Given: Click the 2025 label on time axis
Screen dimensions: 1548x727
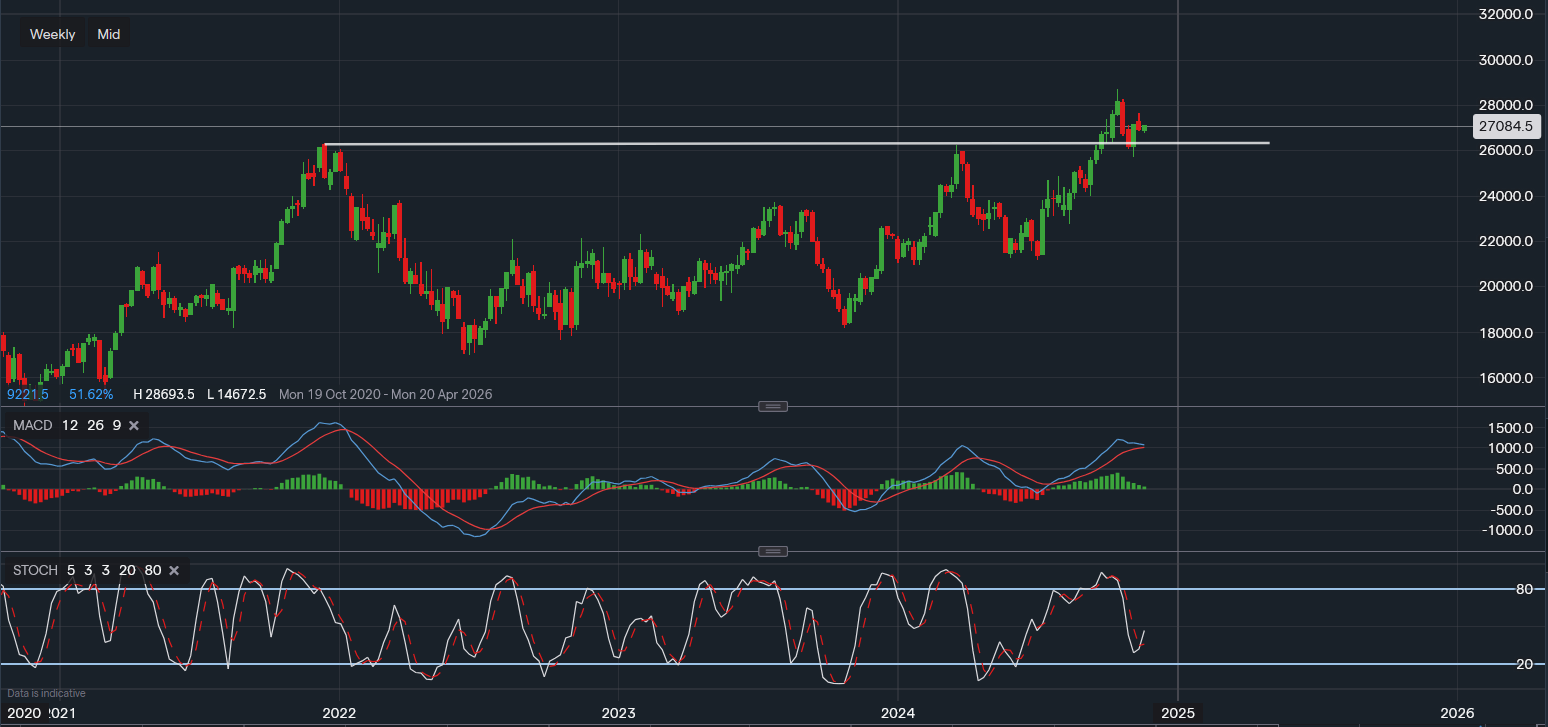Looking at the screenshot, I should click(1177, 713).
